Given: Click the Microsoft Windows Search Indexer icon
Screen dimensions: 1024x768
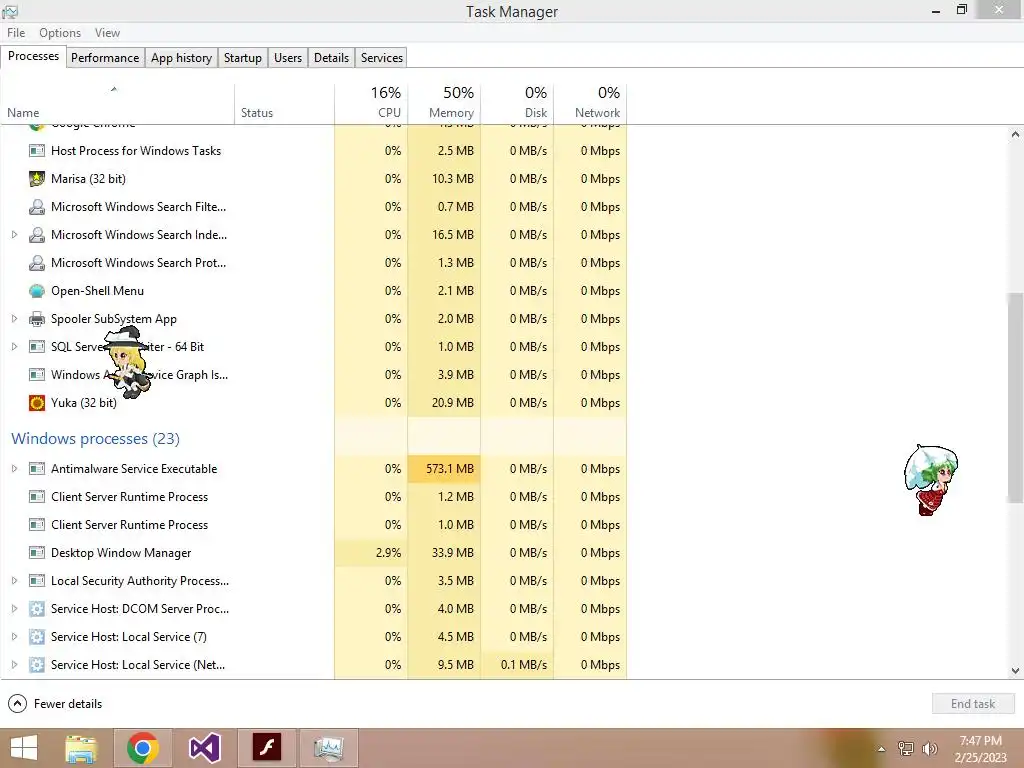Looking at the screenshot, I should tap(37, 235).
